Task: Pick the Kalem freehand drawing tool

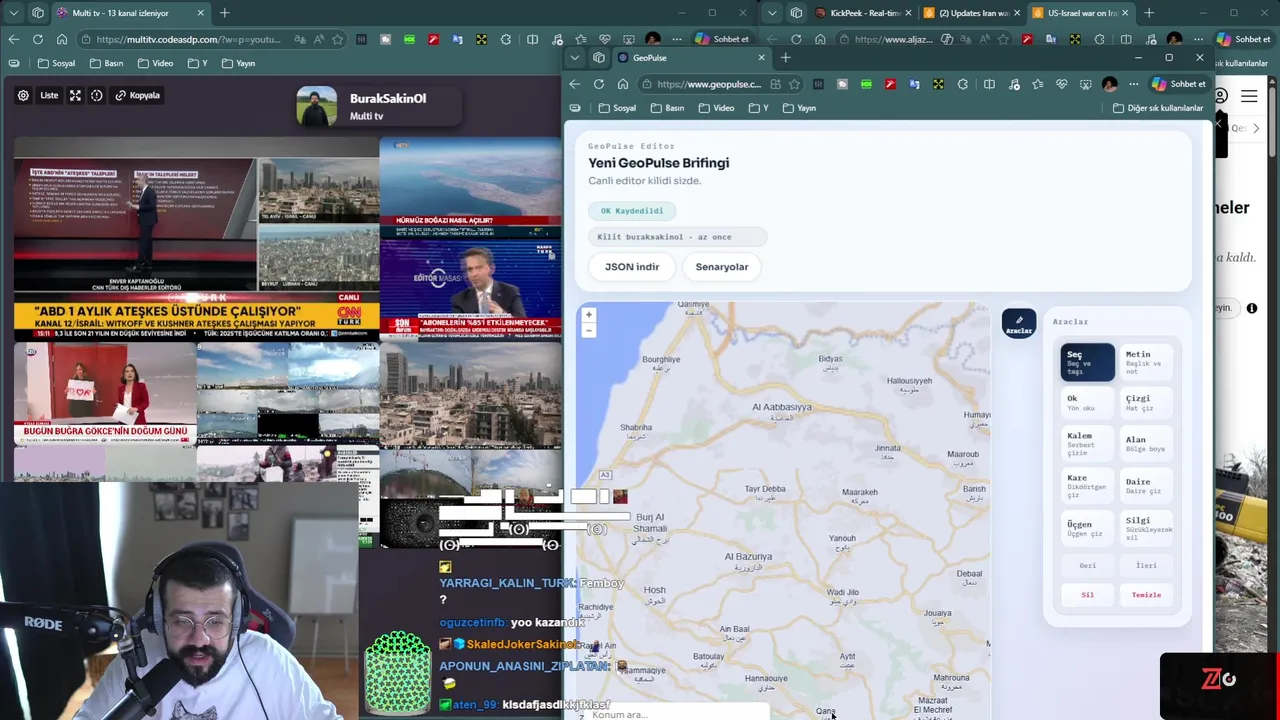Action: coord(1087,444)
